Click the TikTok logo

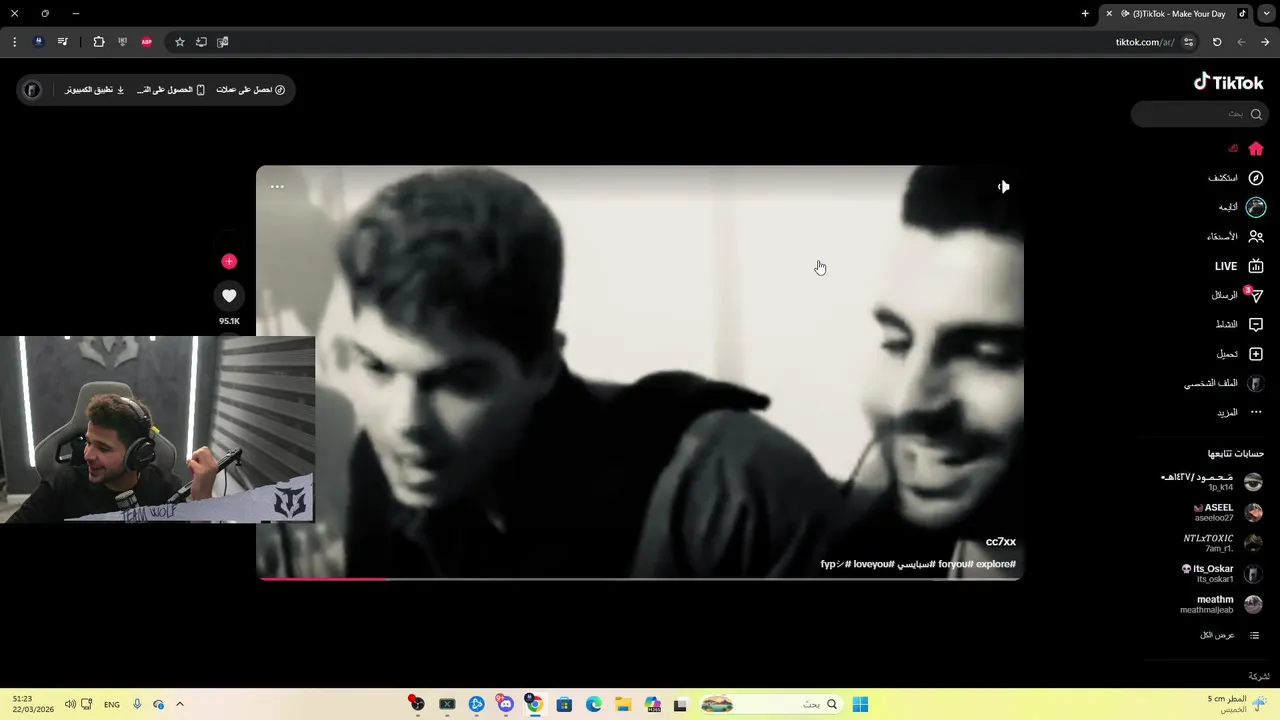click(1229, 83)
